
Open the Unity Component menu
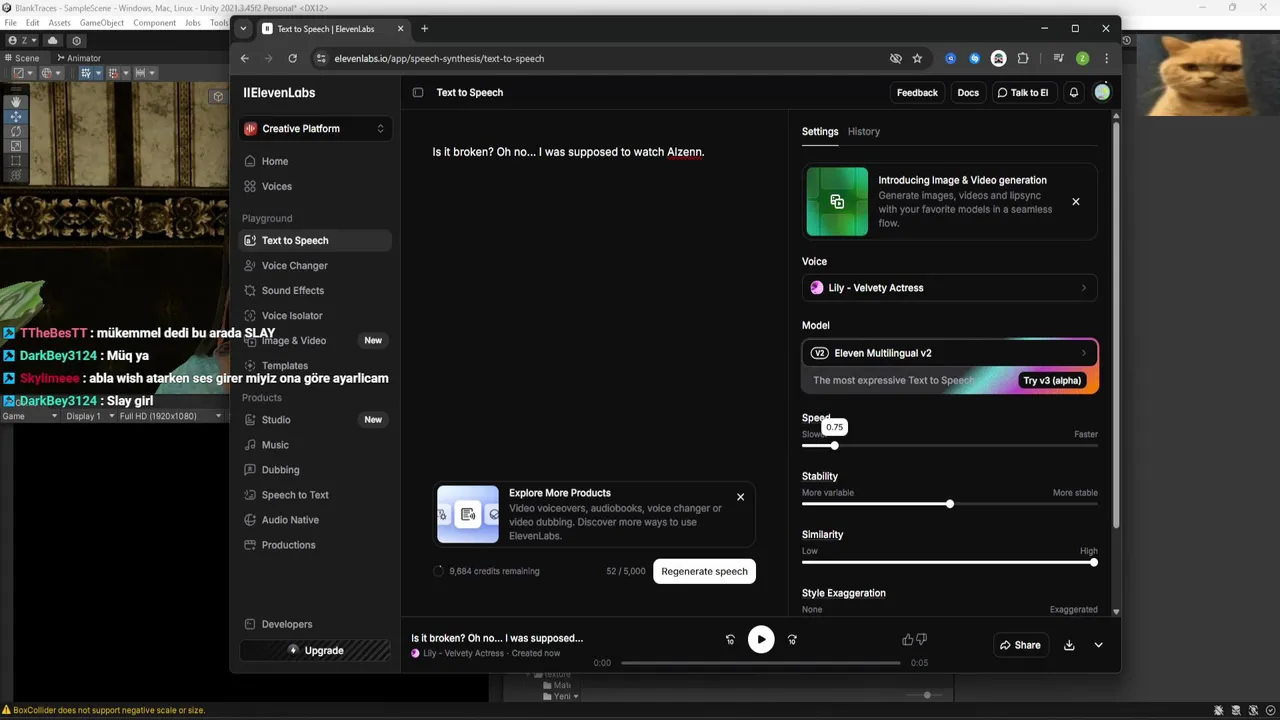click(x=154, y=22)
